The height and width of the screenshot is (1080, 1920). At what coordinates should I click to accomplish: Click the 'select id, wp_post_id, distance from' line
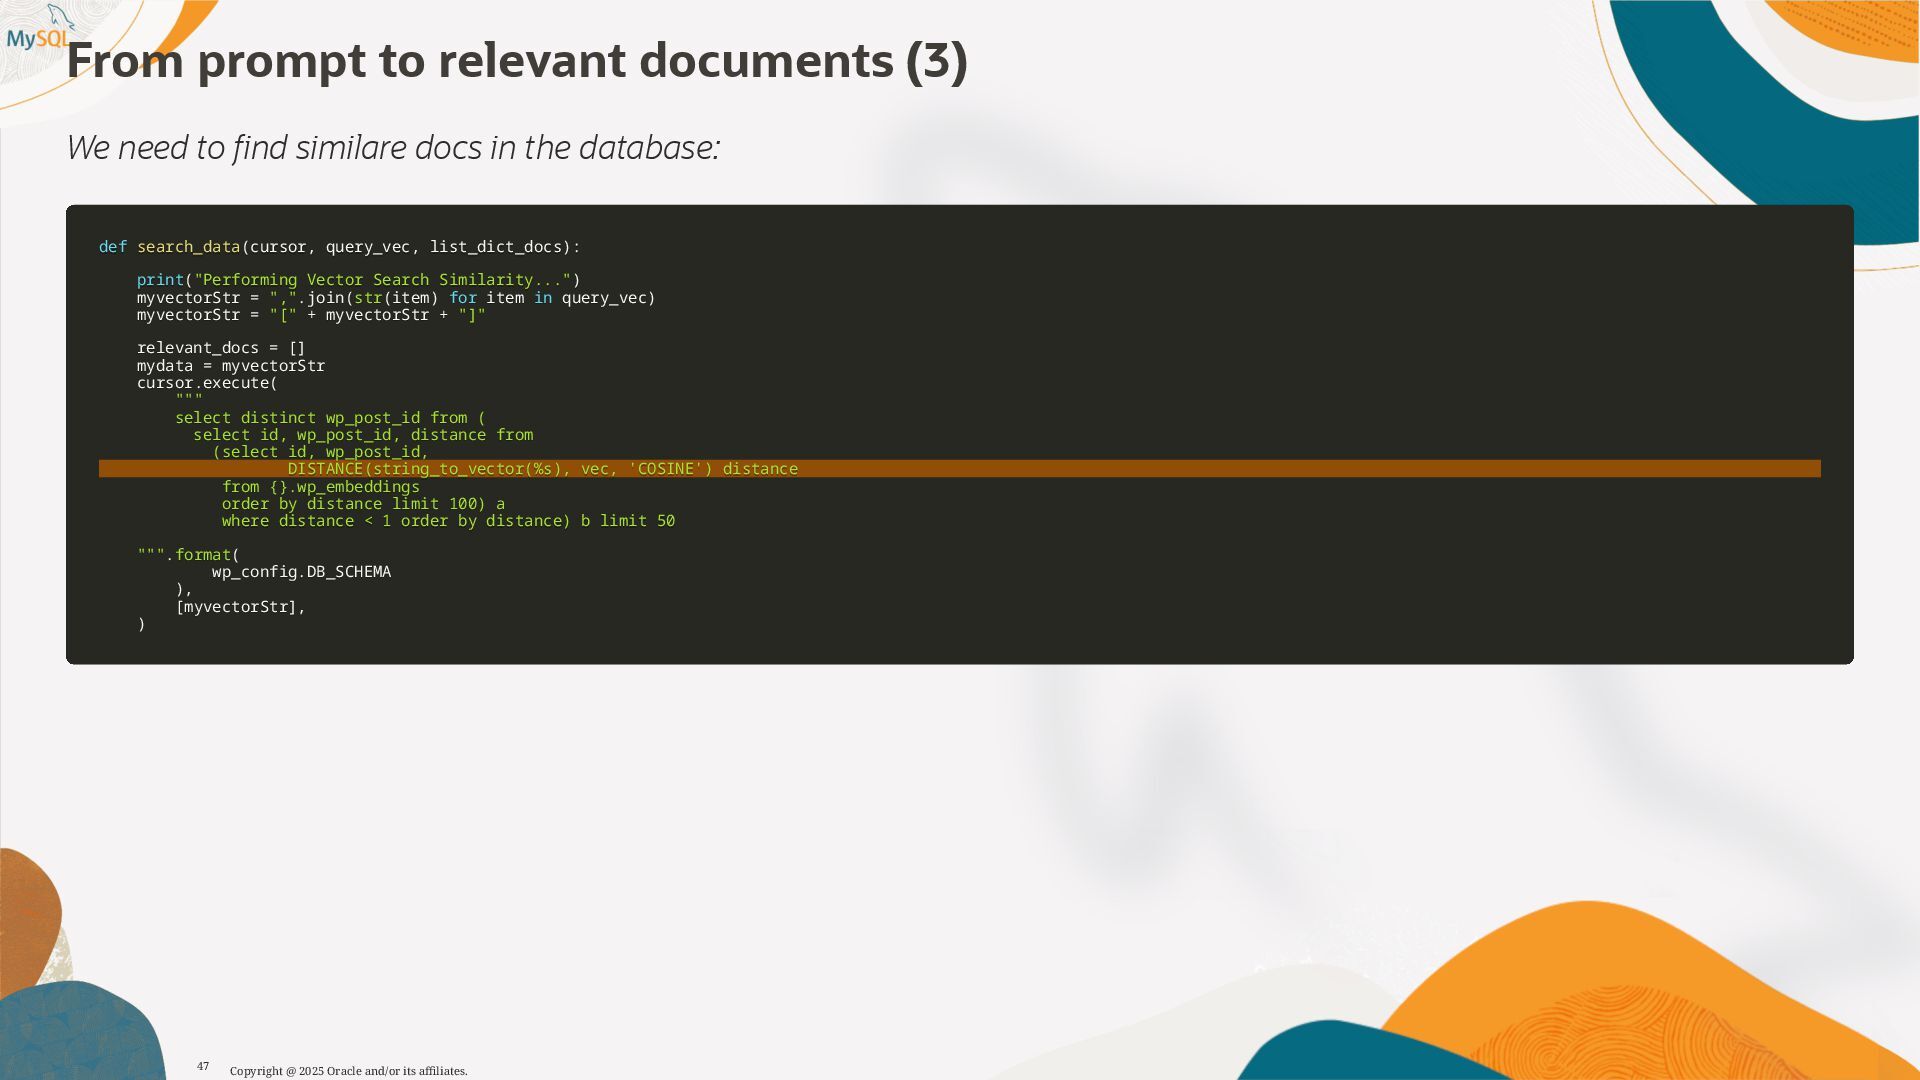[x=363, y=435]
